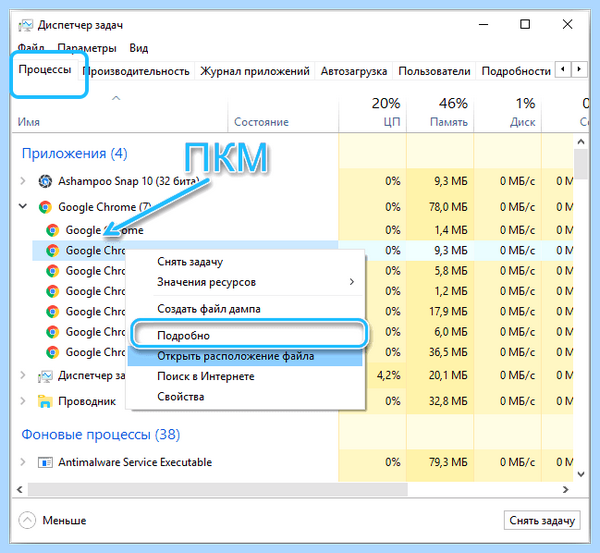
Task: Click the horizontal scrollbar left arrow
Action: (x=20, y=489)
